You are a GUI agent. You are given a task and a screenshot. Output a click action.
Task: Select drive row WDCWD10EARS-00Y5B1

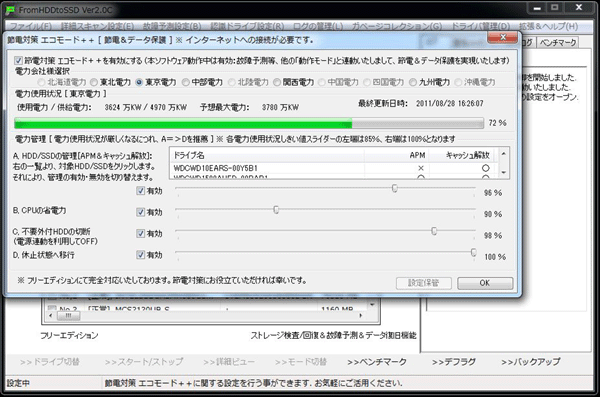[x=334, y=168]
